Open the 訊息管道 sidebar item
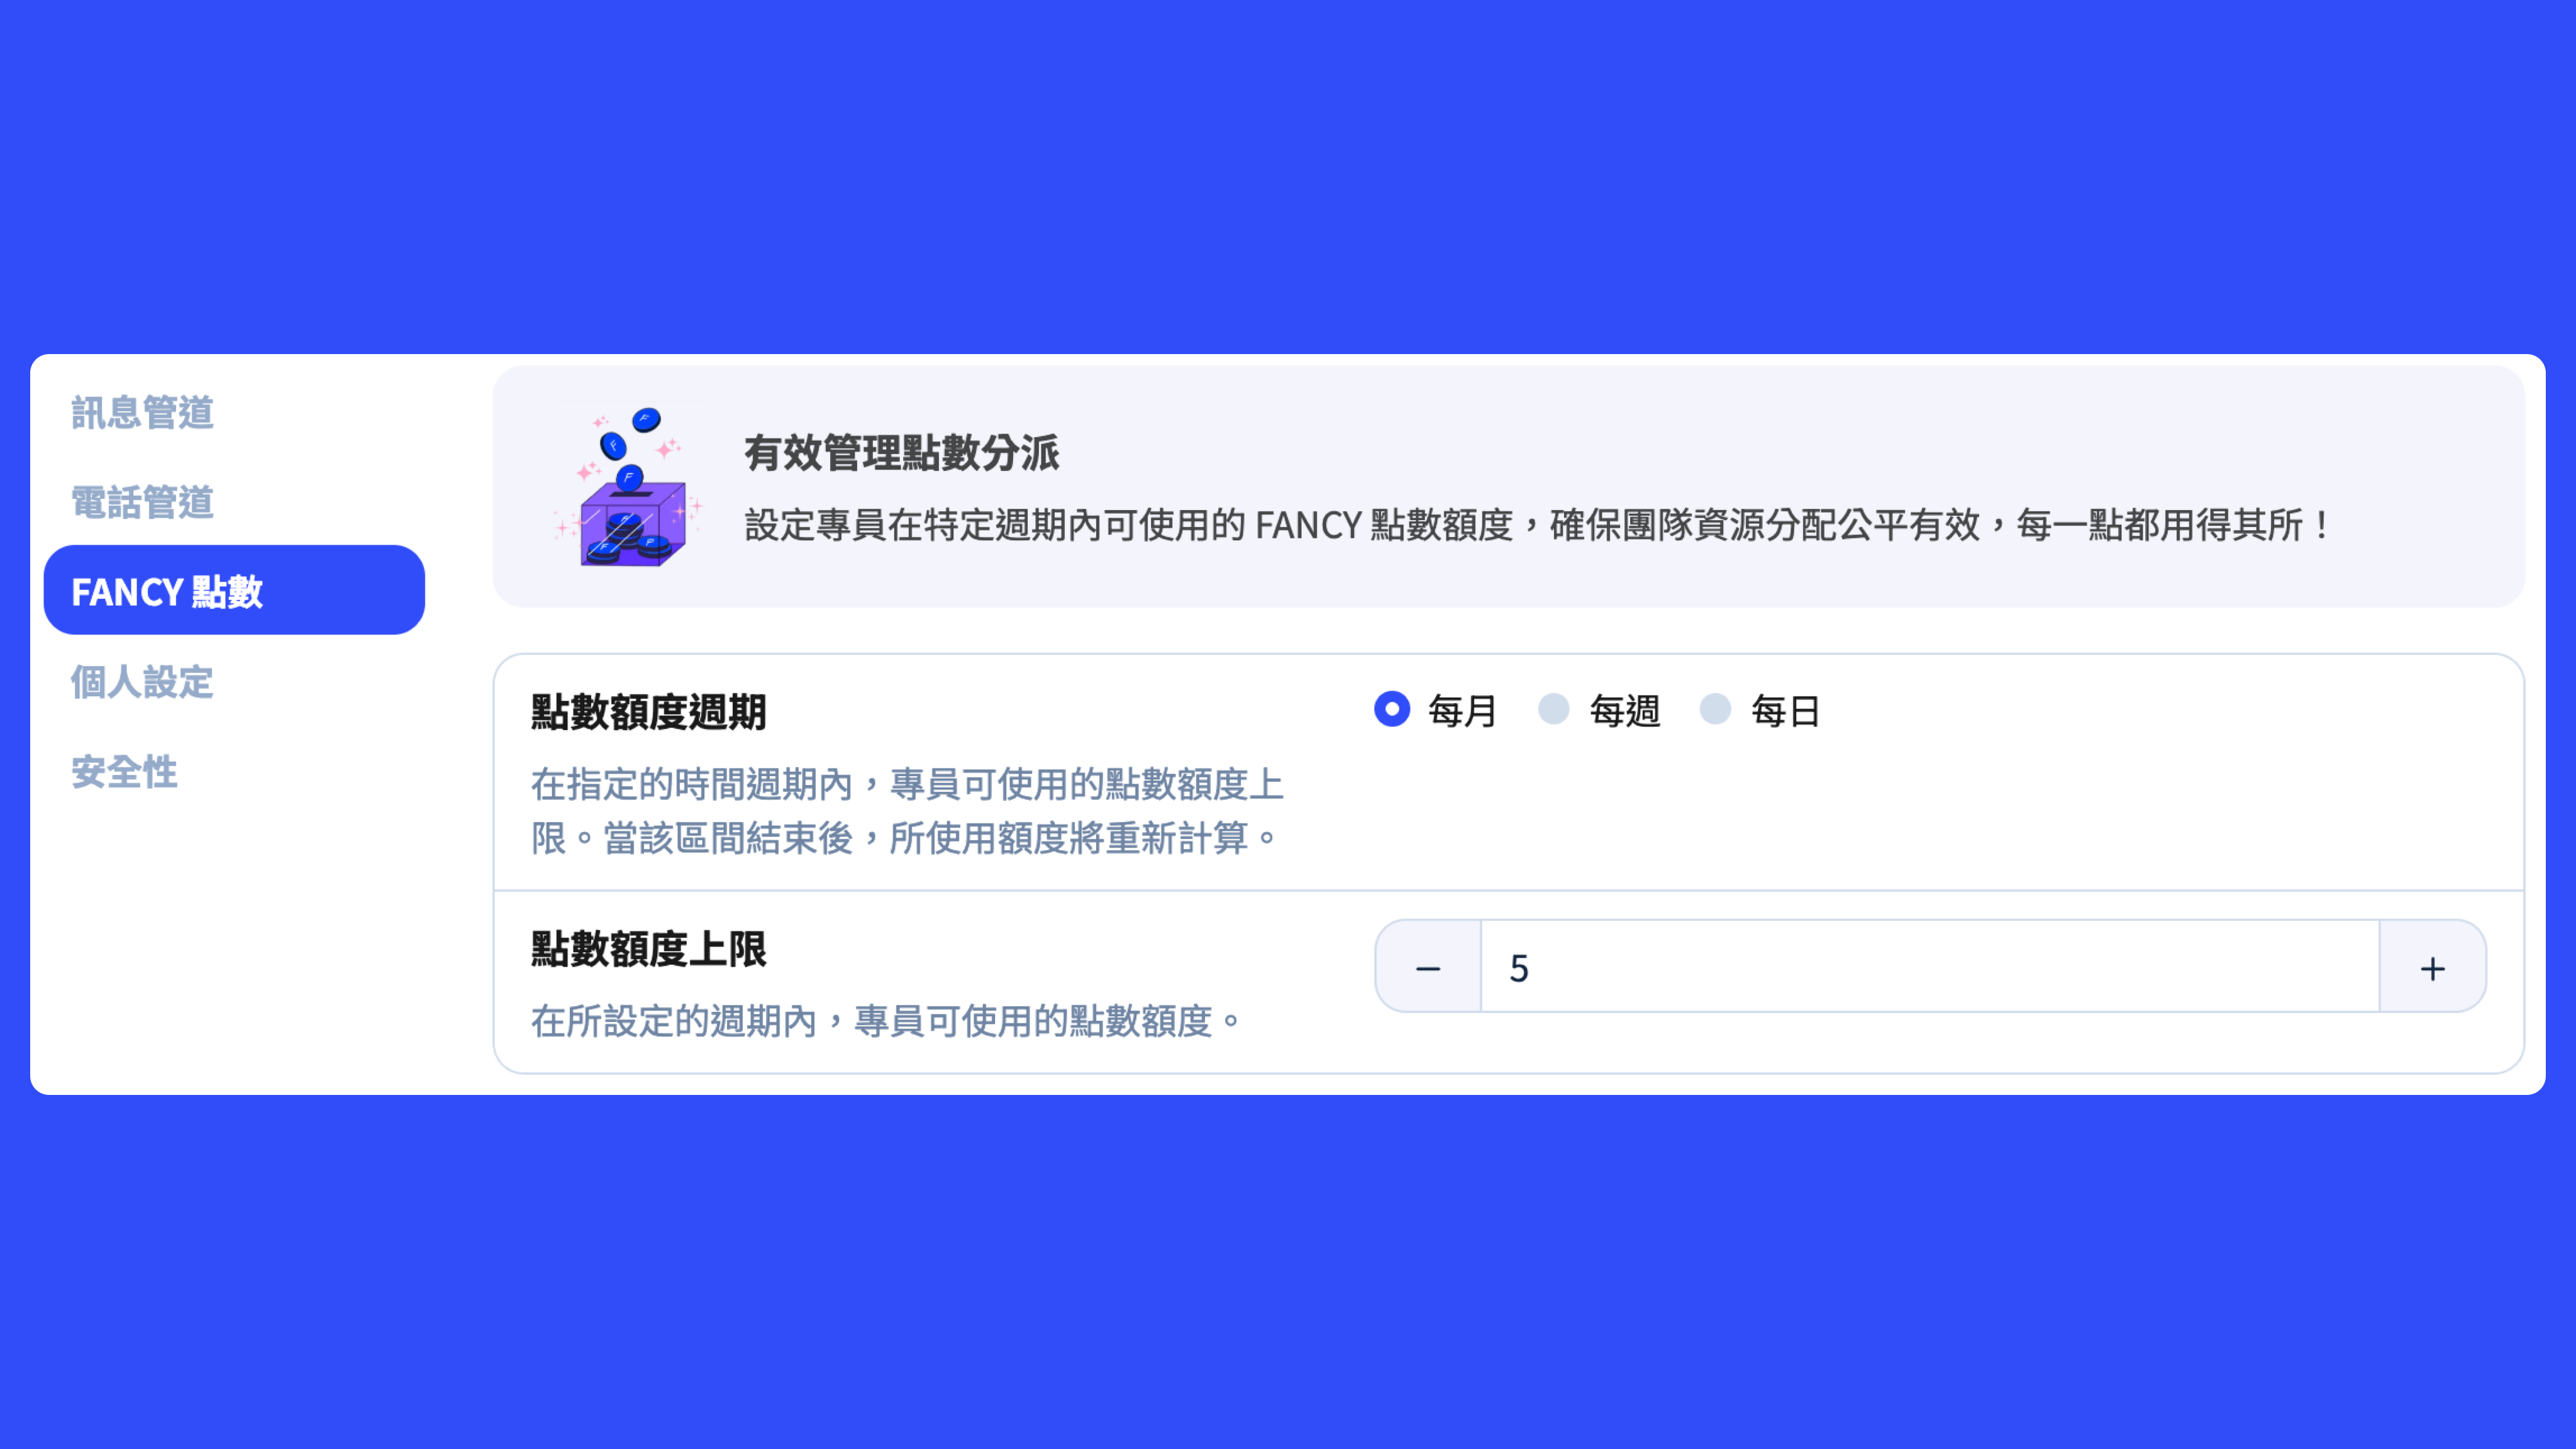The width and height of the screenshot is (2576, 1449). click(142, 413)
